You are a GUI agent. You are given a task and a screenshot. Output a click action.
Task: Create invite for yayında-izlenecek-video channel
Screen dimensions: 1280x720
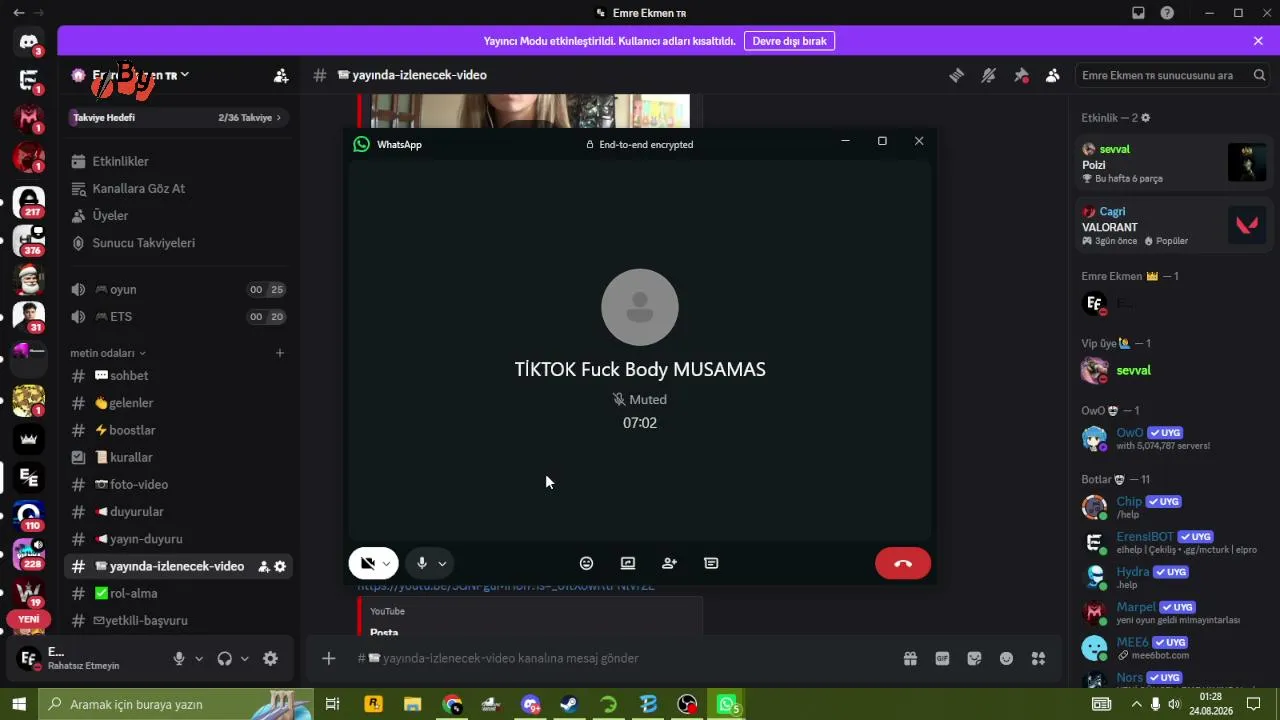(264, 566)
